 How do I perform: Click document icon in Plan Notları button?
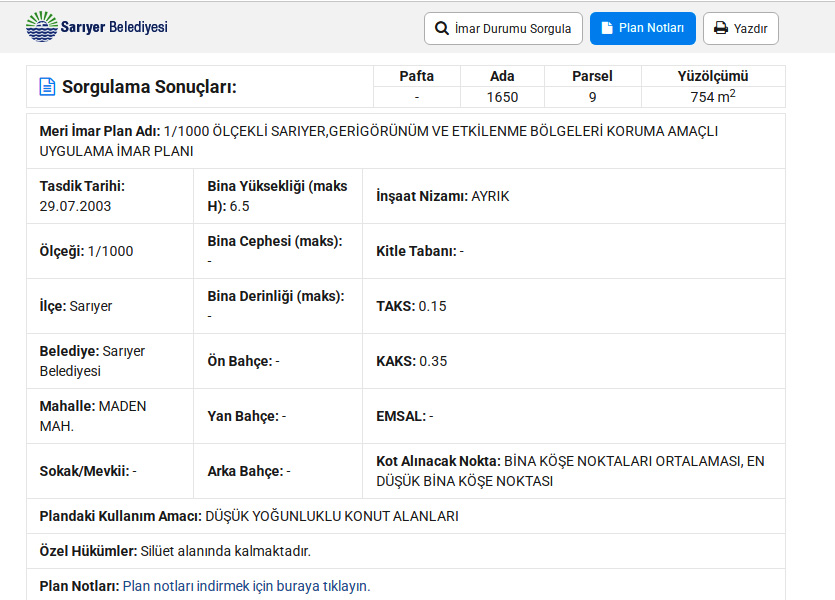(x=607, y=28)
